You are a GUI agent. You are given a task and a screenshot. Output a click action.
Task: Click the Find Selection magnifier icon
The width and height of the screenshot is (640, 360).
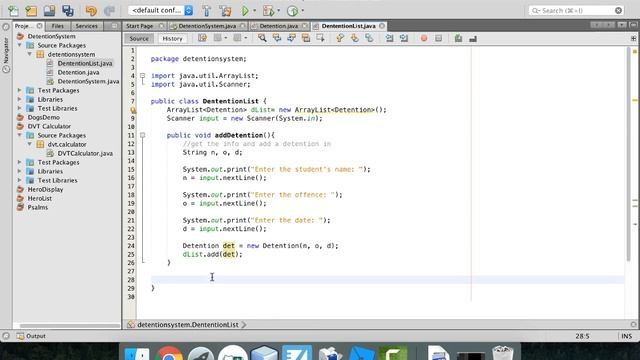pyautogui.click(x=262, y=38)
